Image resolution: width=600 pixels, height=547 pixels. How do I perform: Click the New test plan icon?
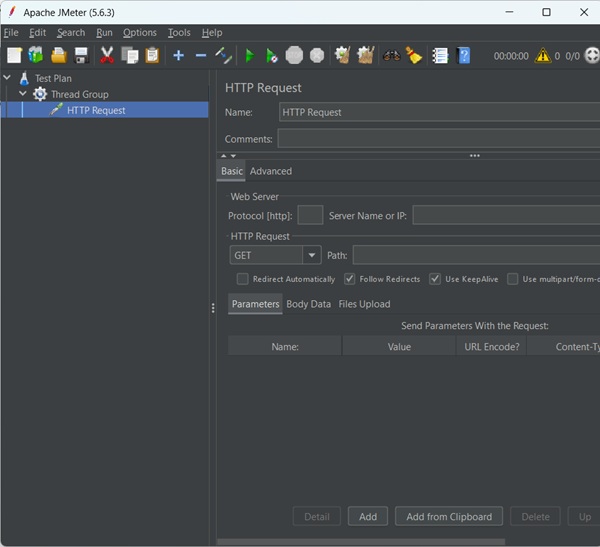pos(15,56)
